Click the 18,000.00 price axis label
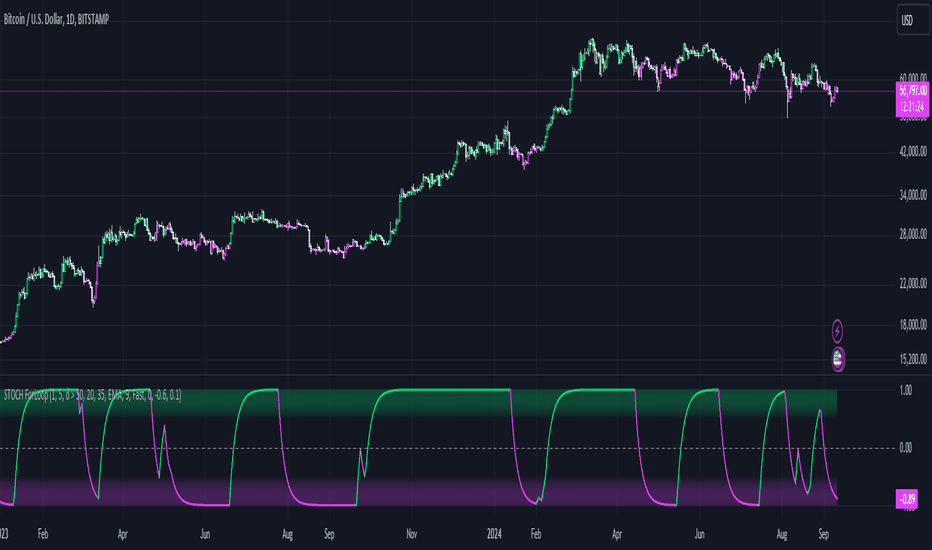The height and width of the screenshot is (550, 932). [x=913, y=325]
